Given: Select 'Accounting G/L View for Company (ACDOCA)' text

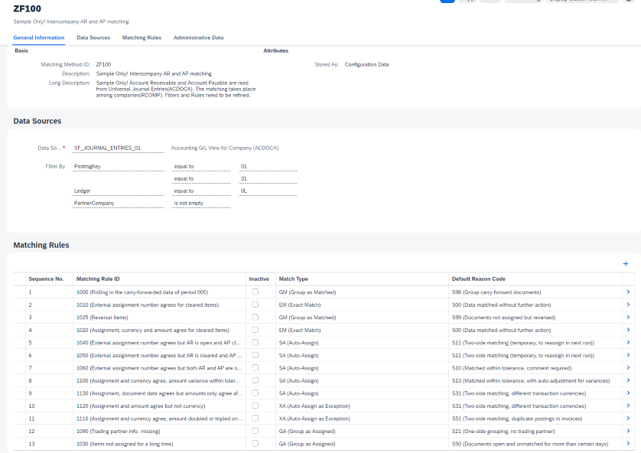Looking at the screenshot, I should click(224, 148).
